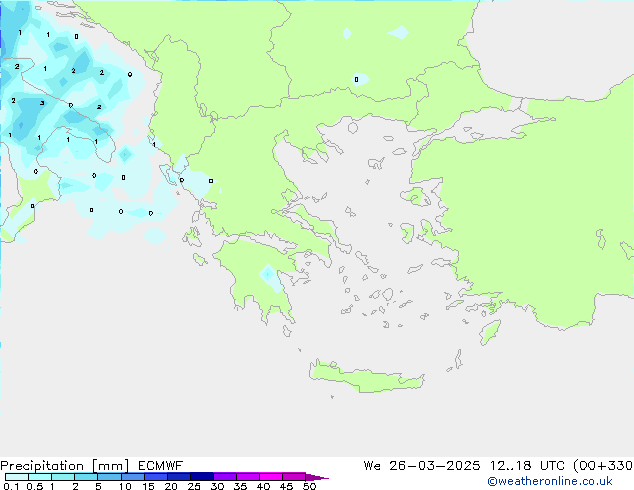Click the 45–50 mm legend color box
This screenshot has height=490, width=634.
coord(294,477)
